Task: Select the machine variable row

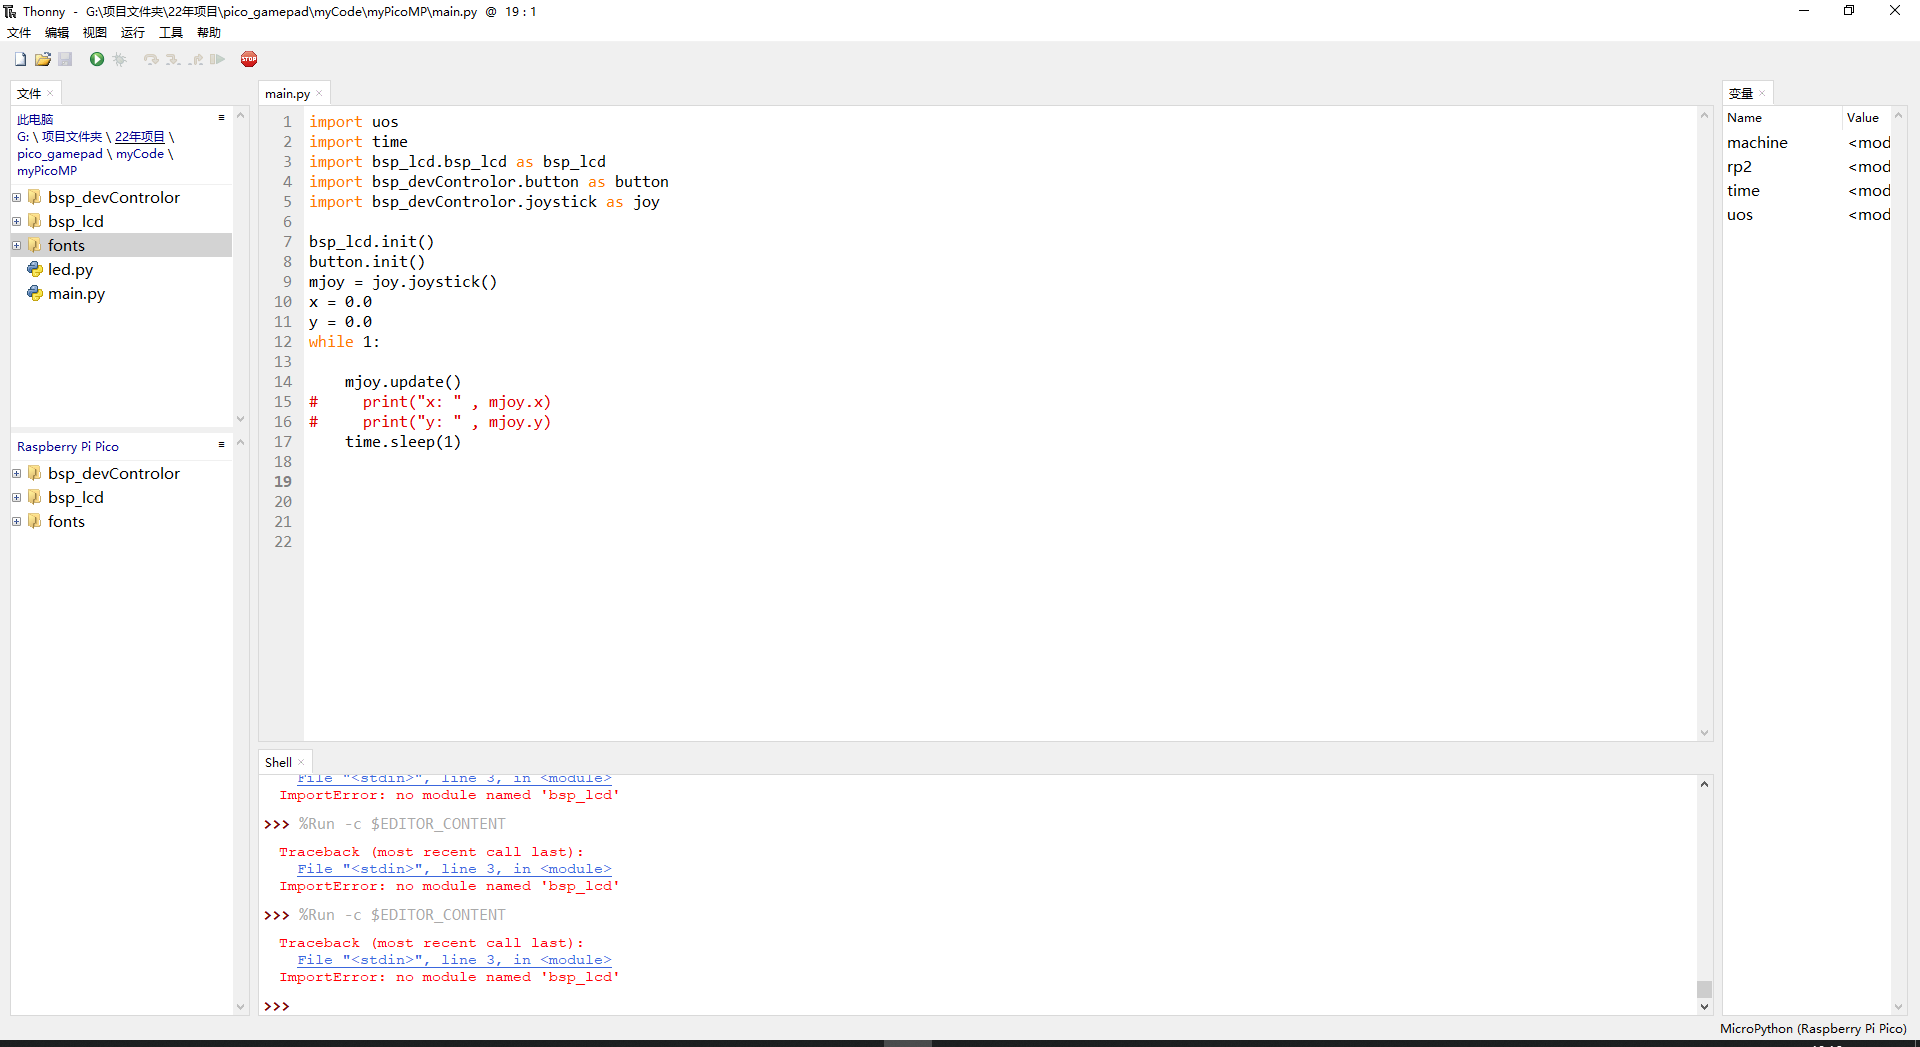Action: (x=1807, y=143)
